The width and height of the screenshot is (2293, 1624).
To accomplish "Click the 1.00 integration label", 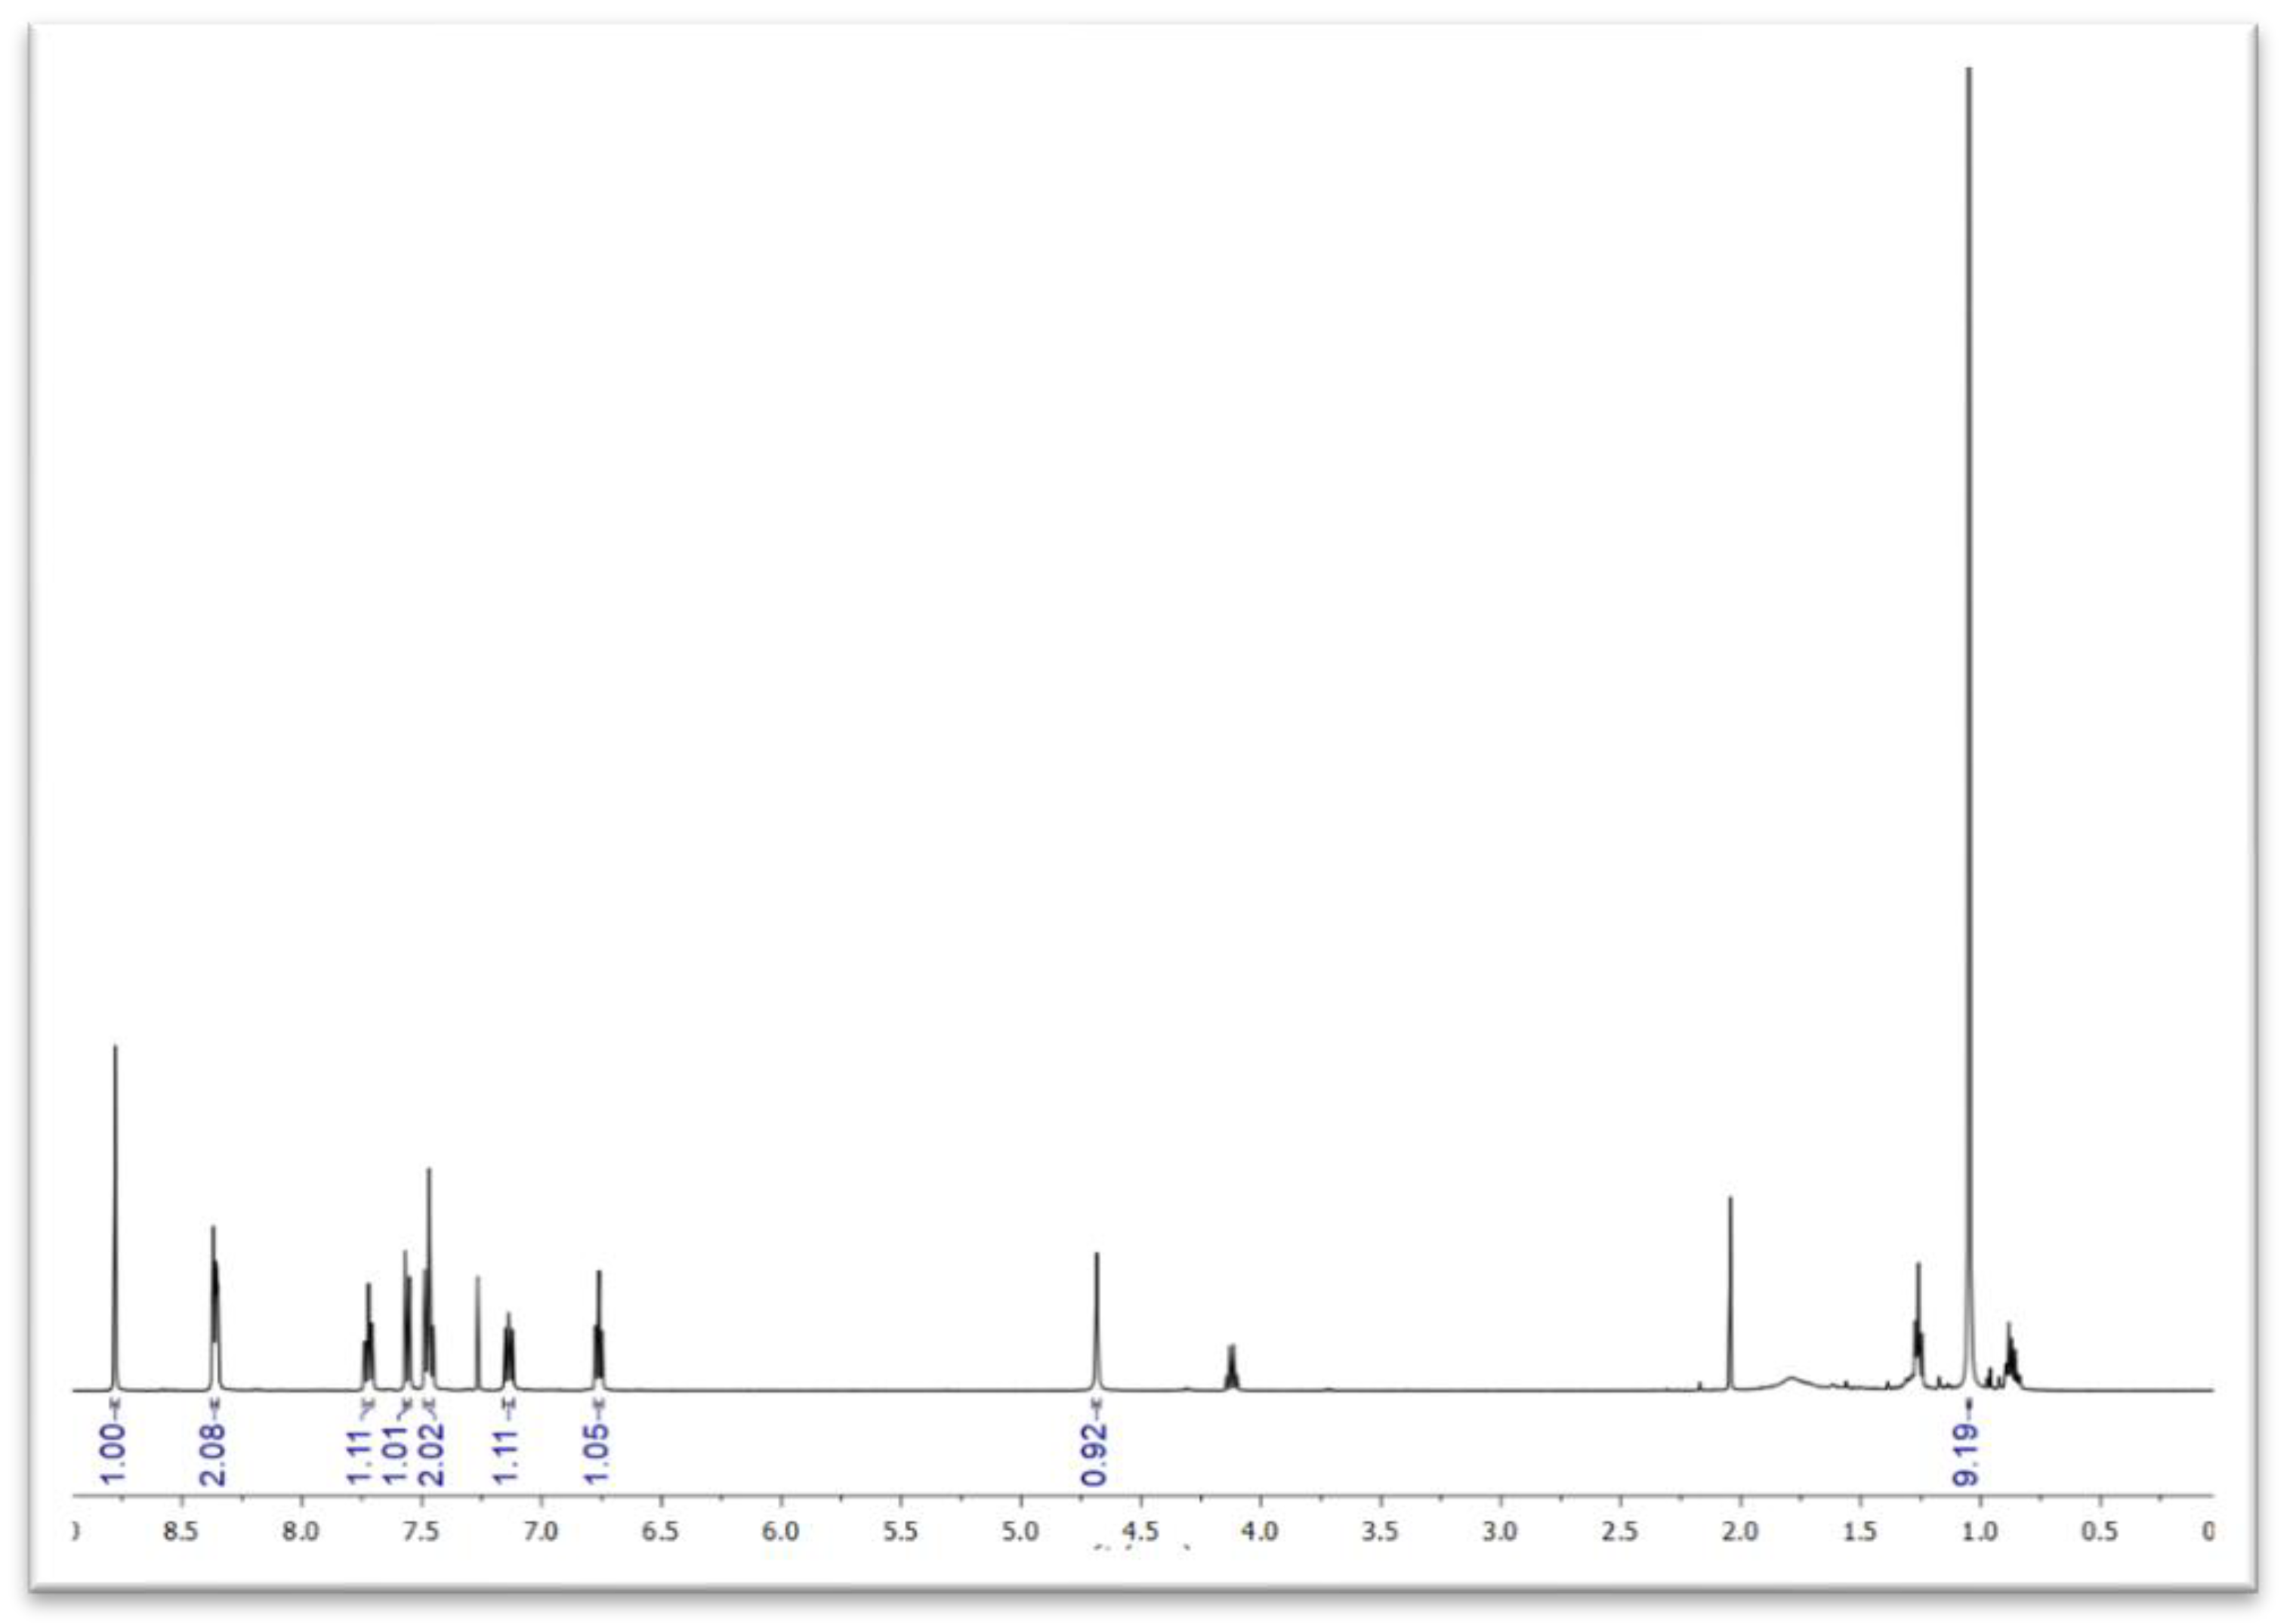I will (115, 1454).
